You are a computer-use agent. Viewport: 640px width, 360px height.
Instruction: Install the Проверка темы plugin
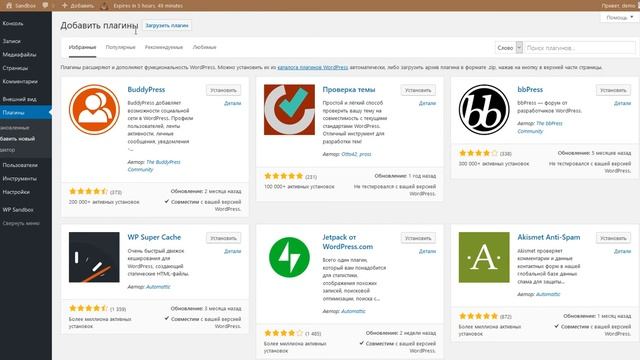pos(418,90)
